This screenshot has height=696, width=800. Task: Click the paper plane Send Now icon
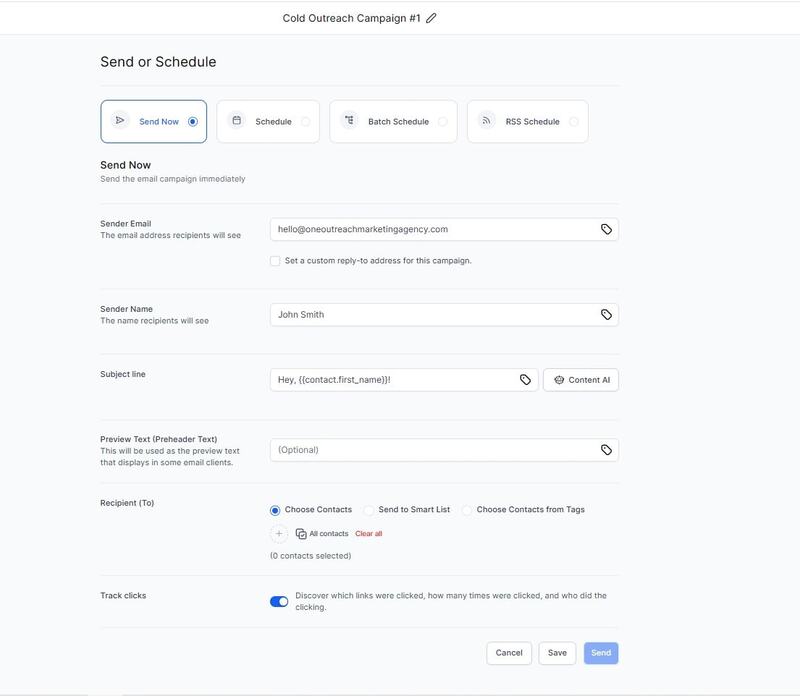120,121
